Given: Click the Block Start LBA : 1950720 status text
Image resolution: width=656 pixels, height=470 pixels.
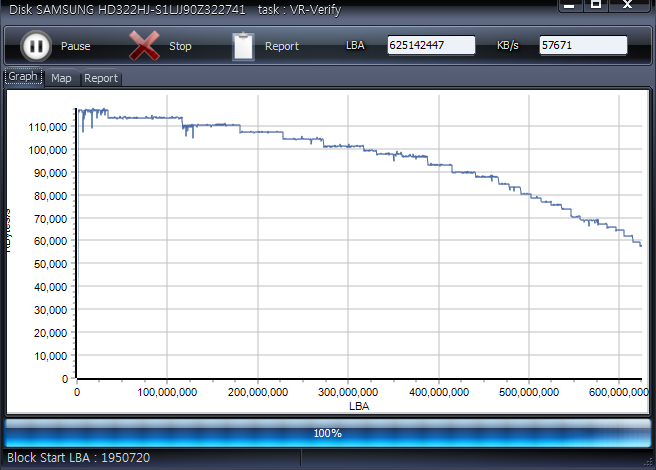Looking at the screenshot, I should pos(79,458).
